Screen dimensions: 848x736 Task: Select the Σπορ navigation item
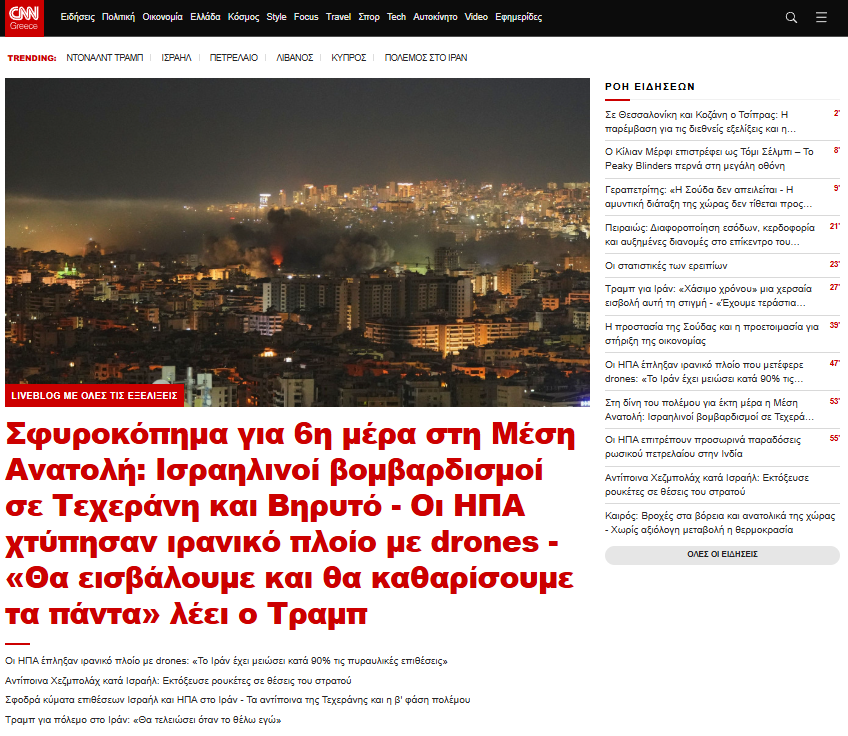tap(369, 17)
